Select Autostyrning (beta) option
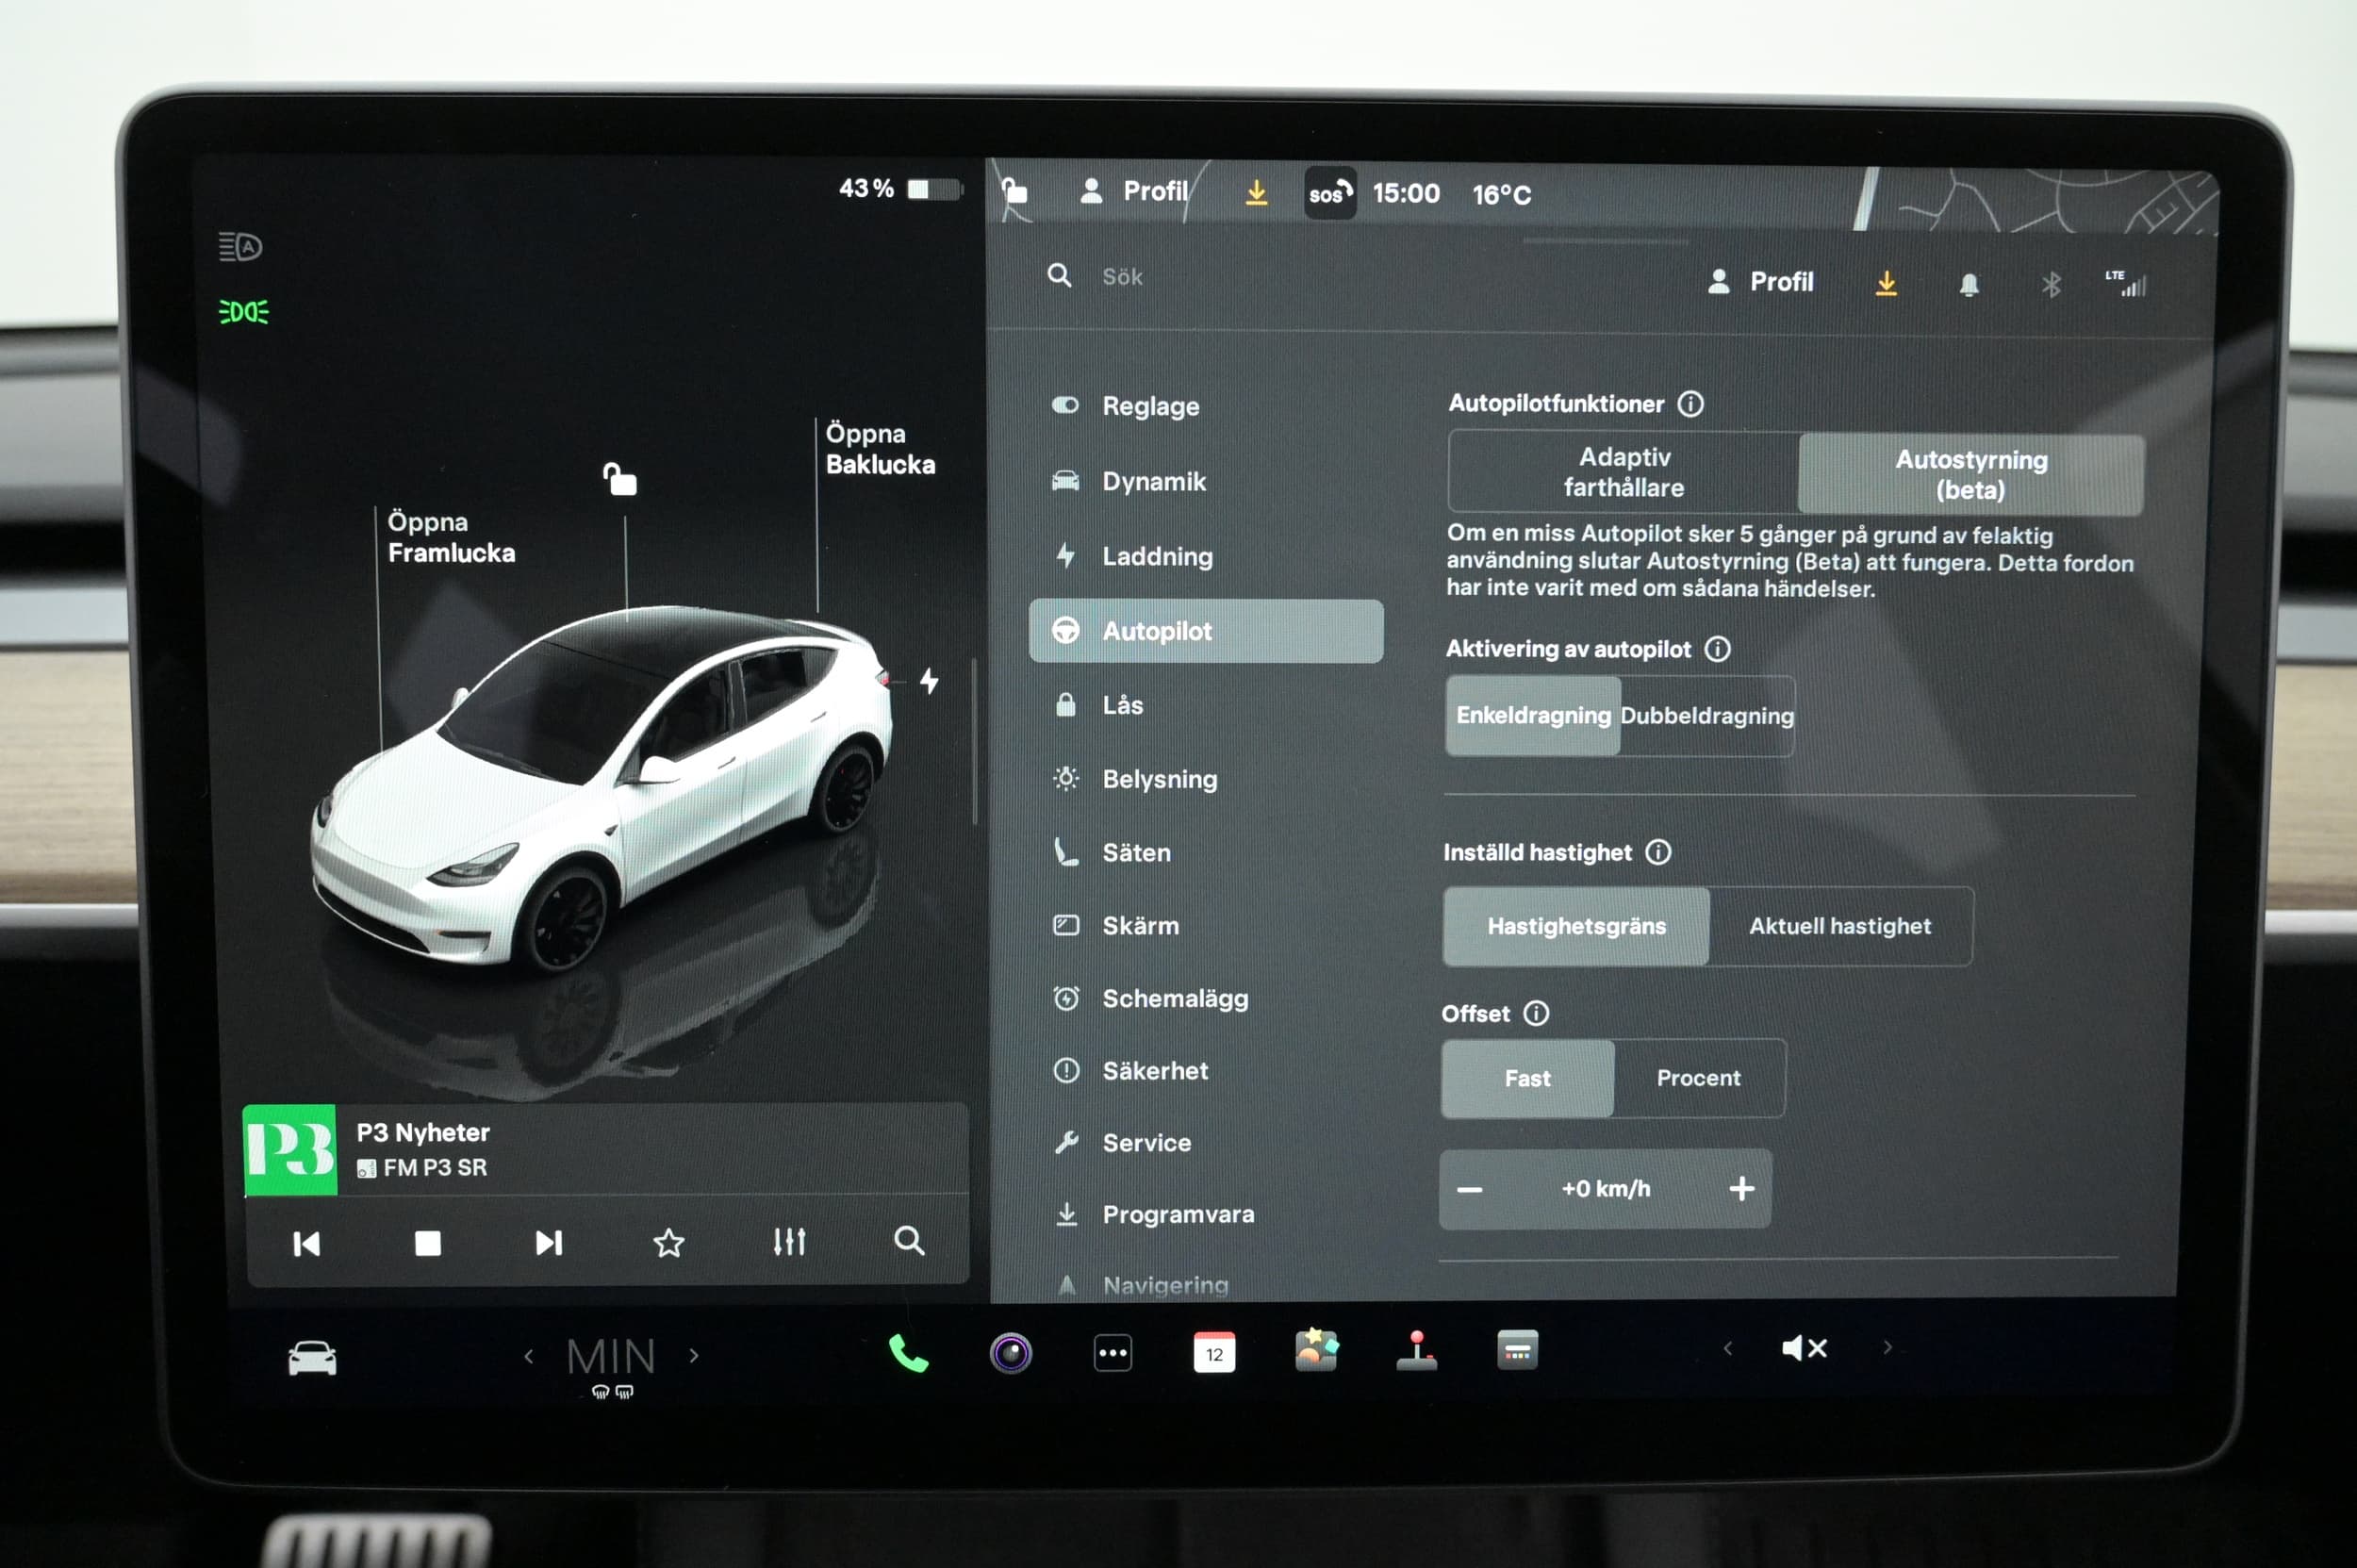 click(1971, 474)
